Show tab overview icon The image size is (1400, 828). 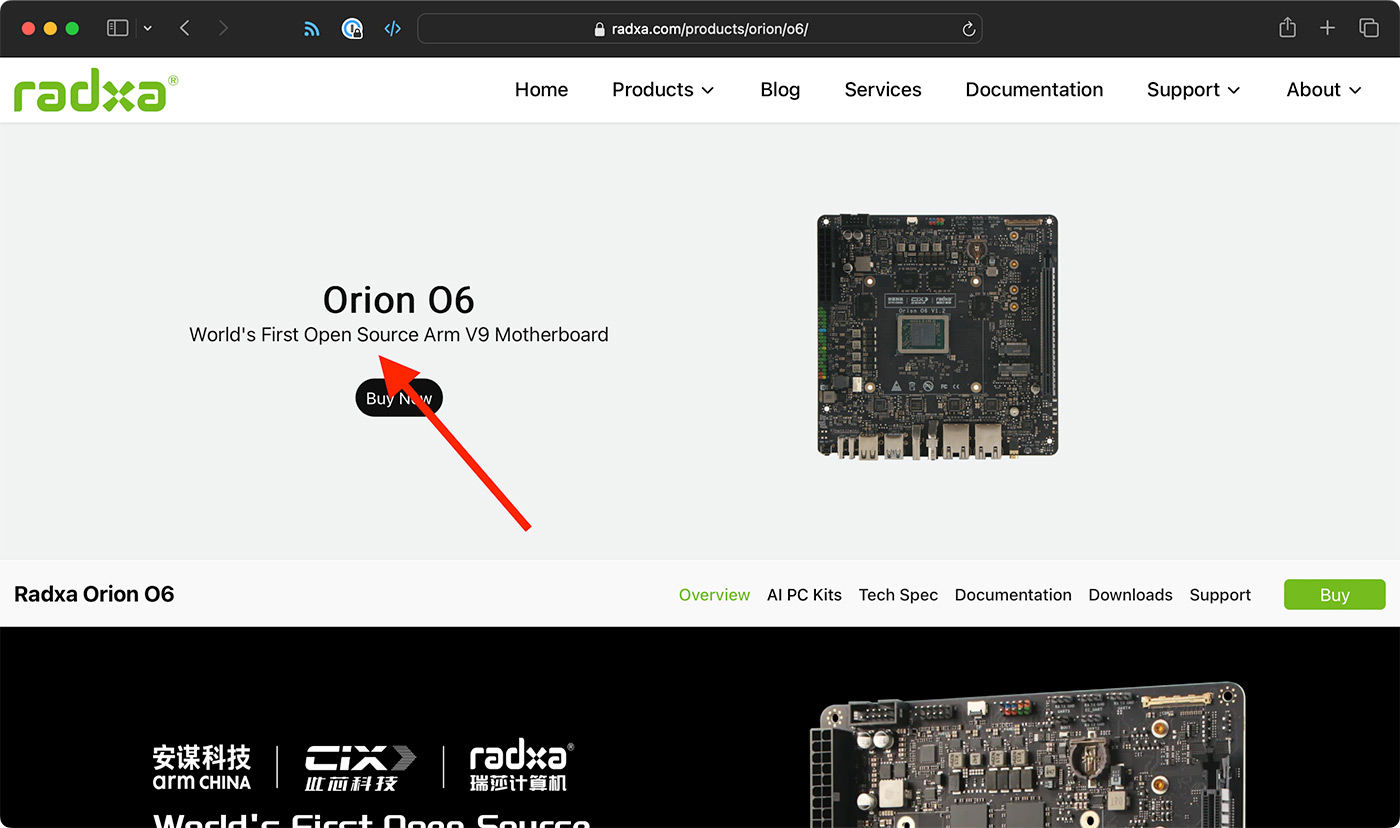point(1369,28)
